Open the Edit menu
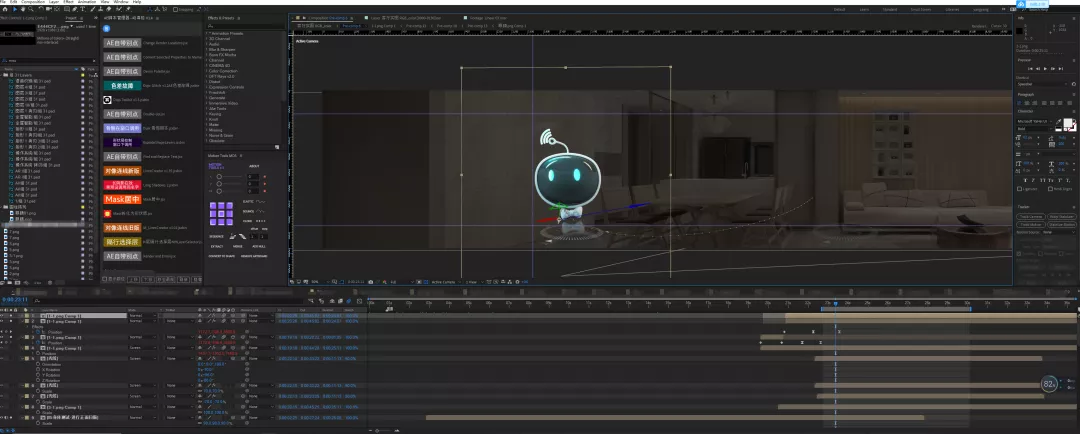 click(12, 2)
